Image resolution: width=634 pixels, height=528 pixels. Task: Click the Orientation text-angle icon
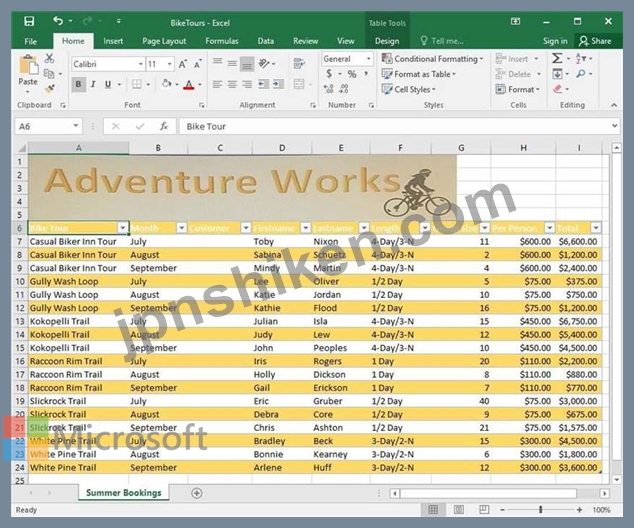click(264, 63)
